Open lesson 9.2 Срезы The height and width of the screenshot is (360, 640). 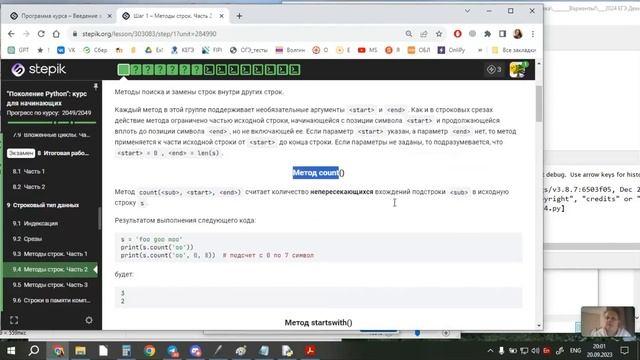tap(27, 239)
